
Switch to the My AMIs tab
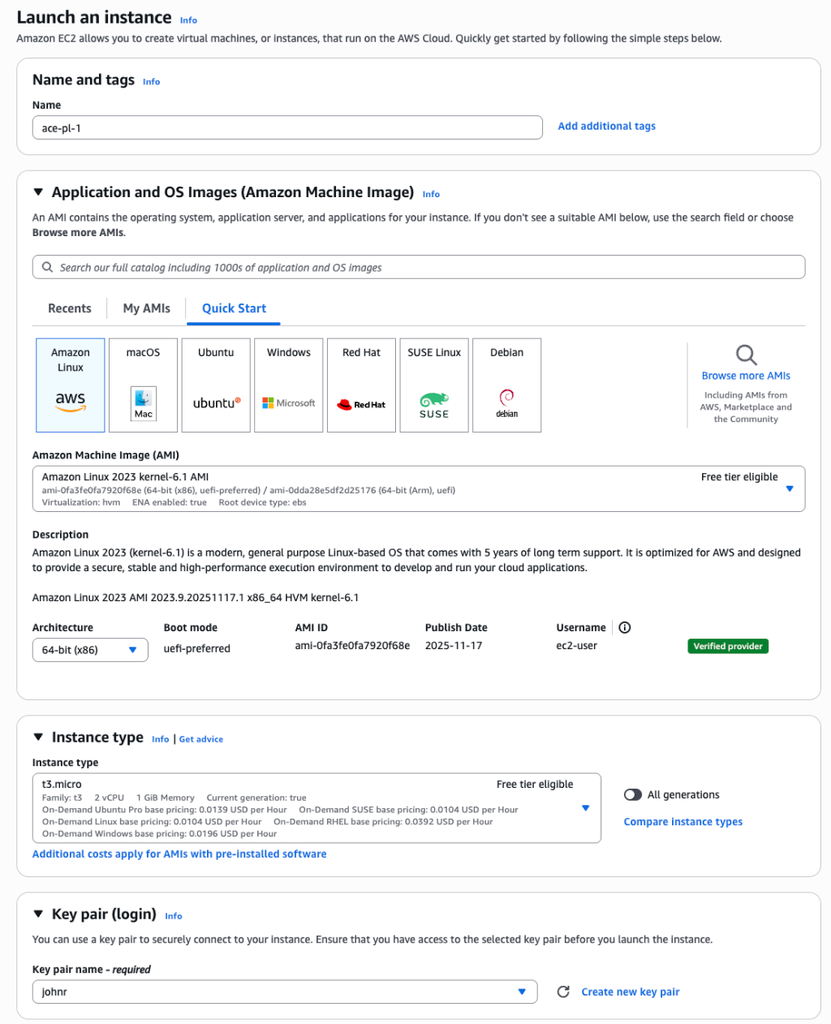145,308
